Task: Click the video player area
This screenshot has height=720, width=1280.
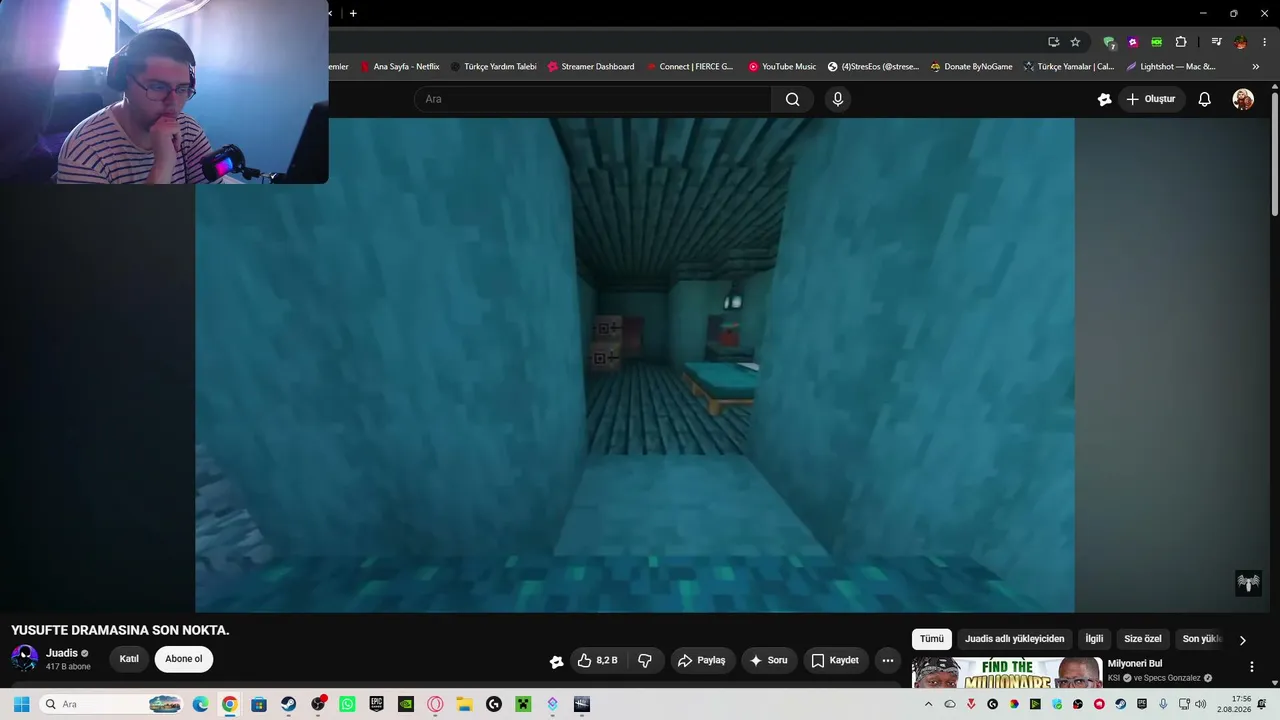Action: [635, 365]
